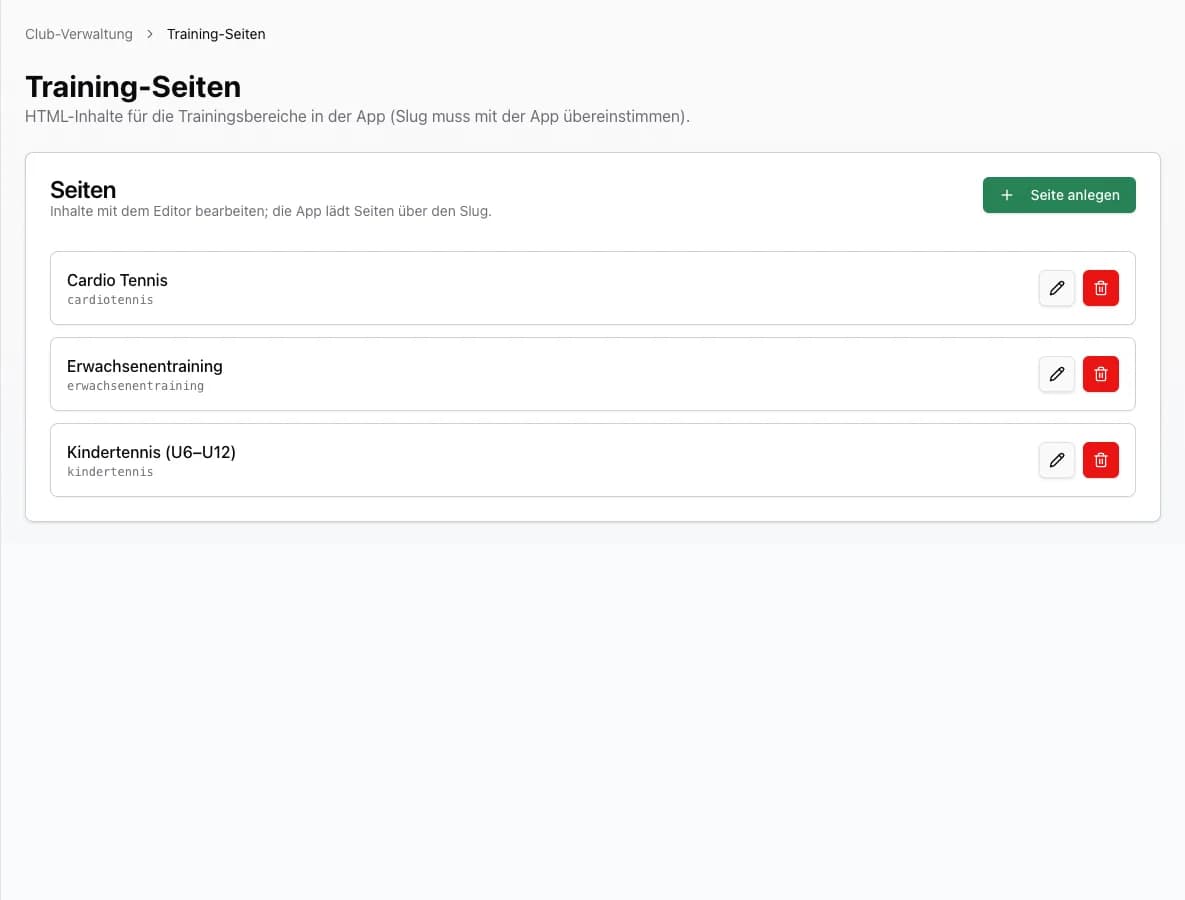Delete the Erwachsenentraining page

tap(1100, 374)
